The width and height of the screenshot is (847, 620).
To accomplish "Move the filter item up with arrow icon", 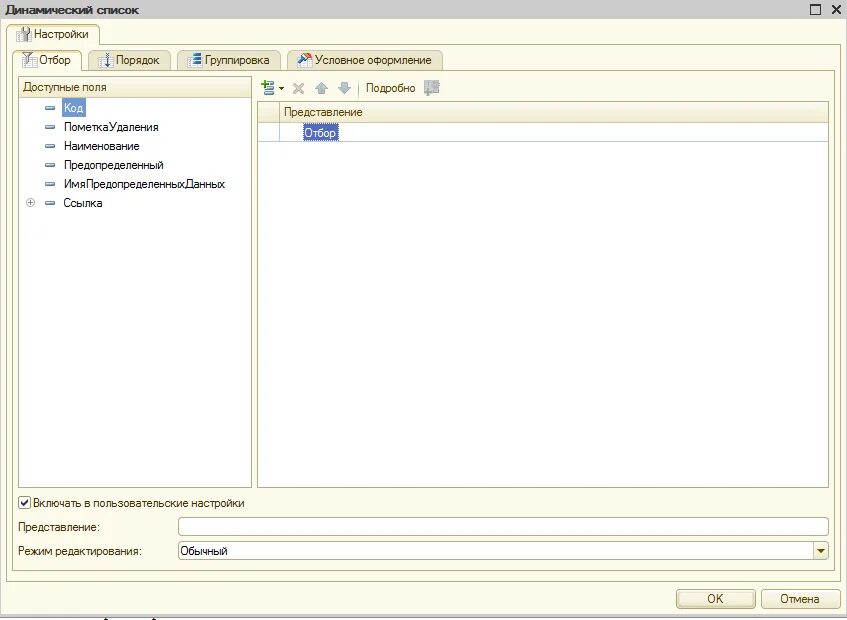I will (x=321, y=88).
